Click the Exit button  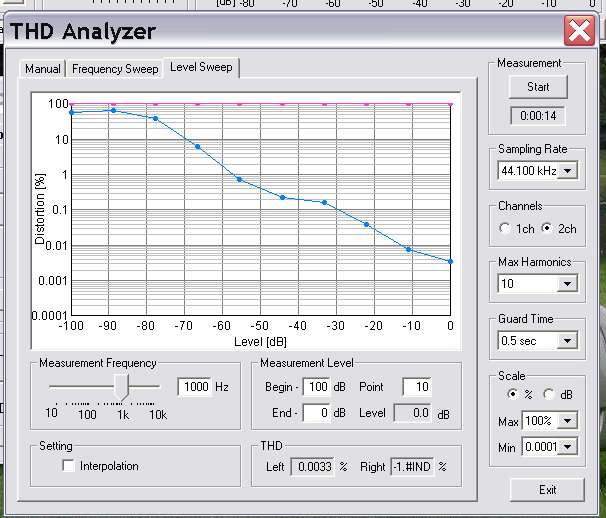[x=547, y=490]
